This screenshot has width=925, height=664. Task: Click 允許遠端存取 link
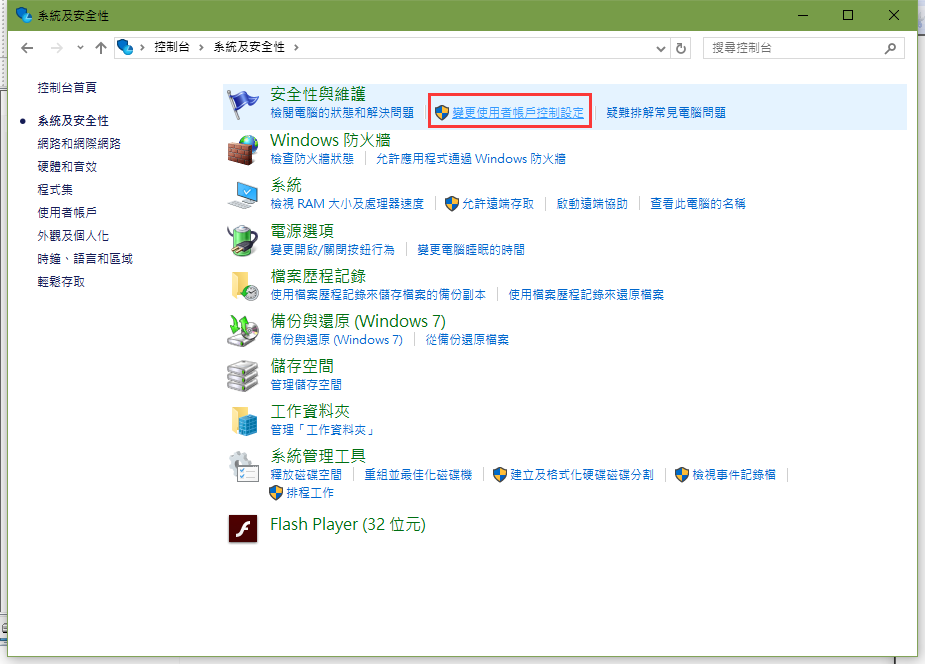(498, 203)
